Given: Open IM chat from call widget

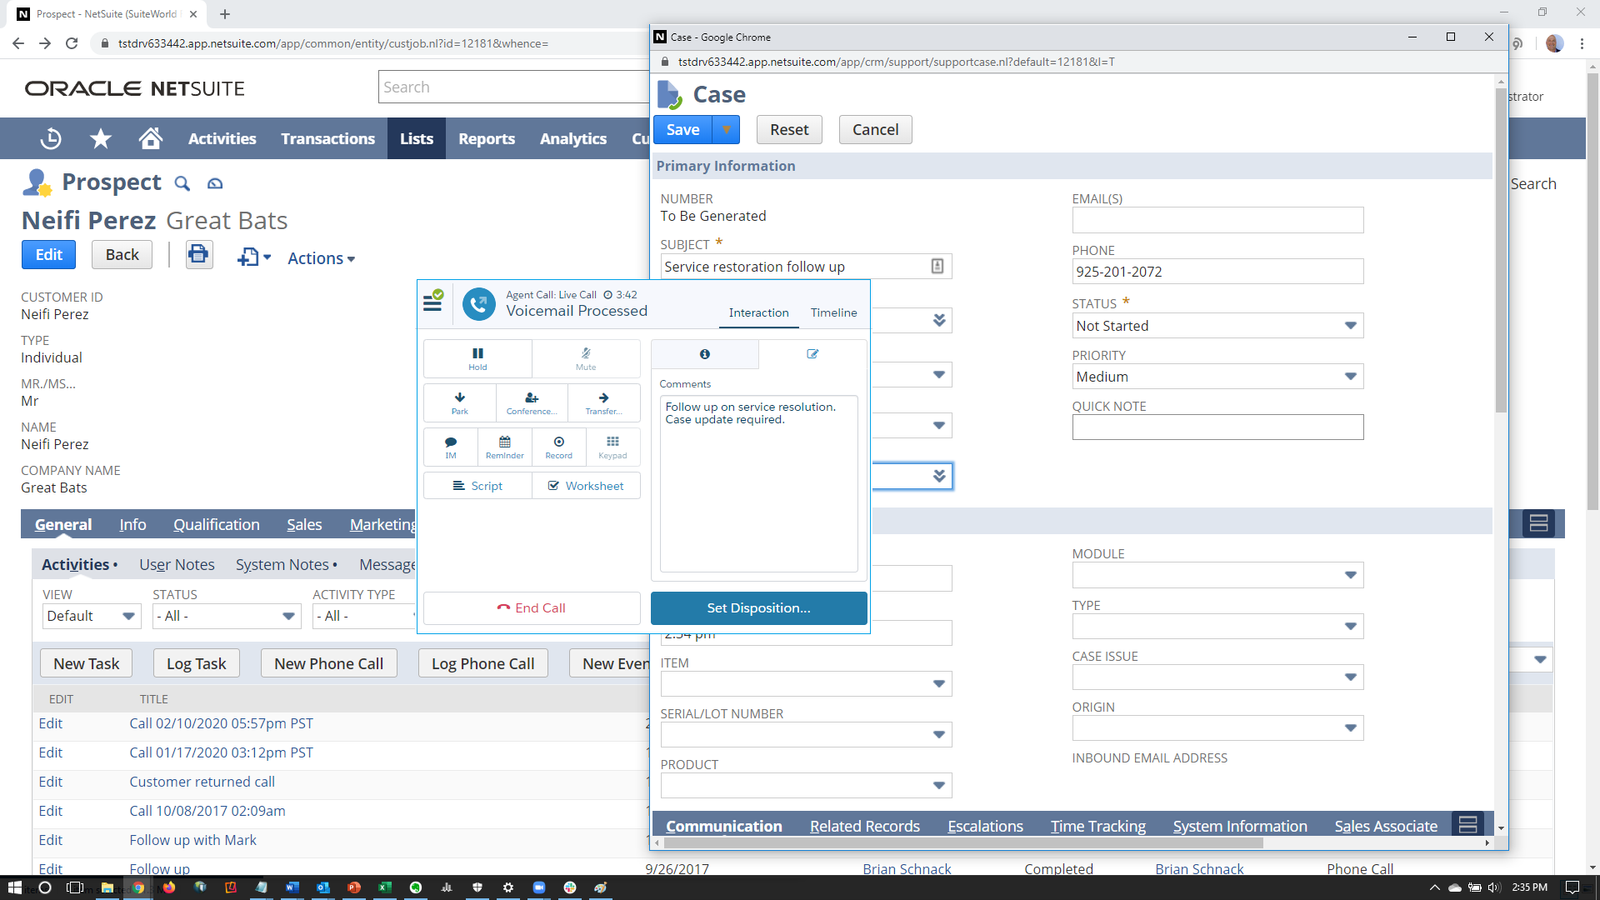Looking at the screenshot, I should pyautogui.click(x=451, y=447).
